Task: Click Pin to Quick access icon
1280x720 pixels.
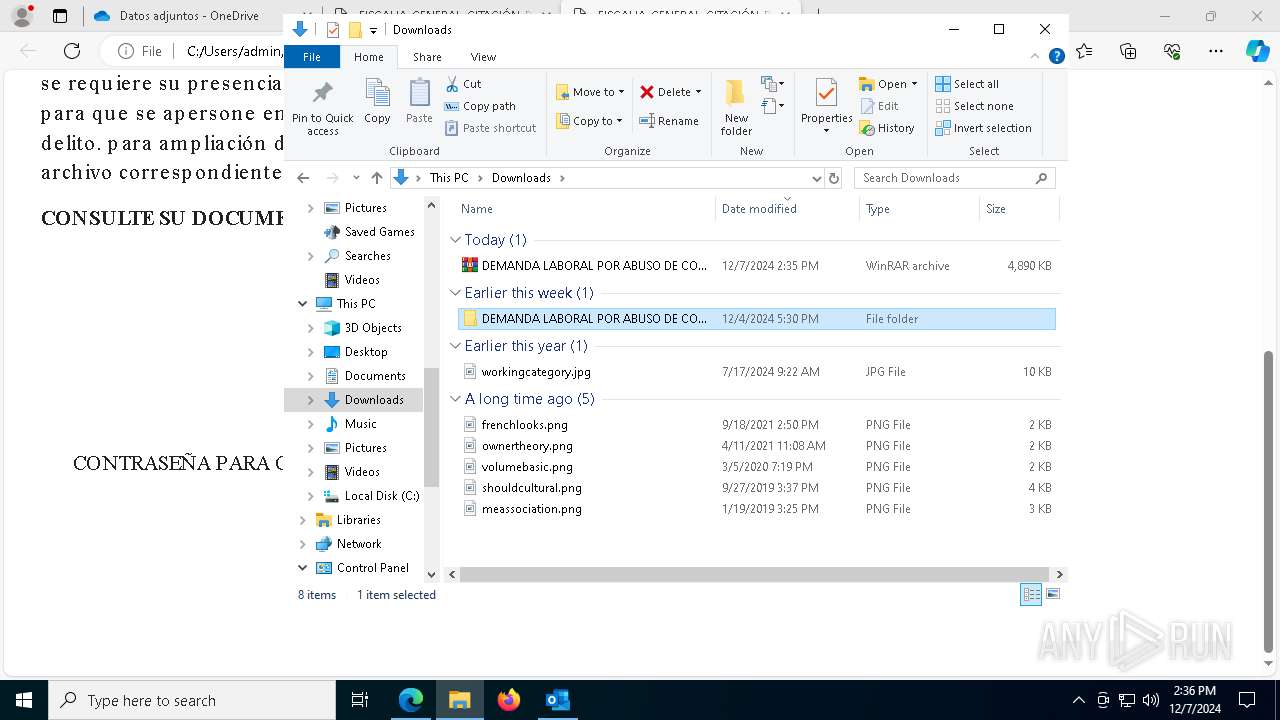Action: 322,108
